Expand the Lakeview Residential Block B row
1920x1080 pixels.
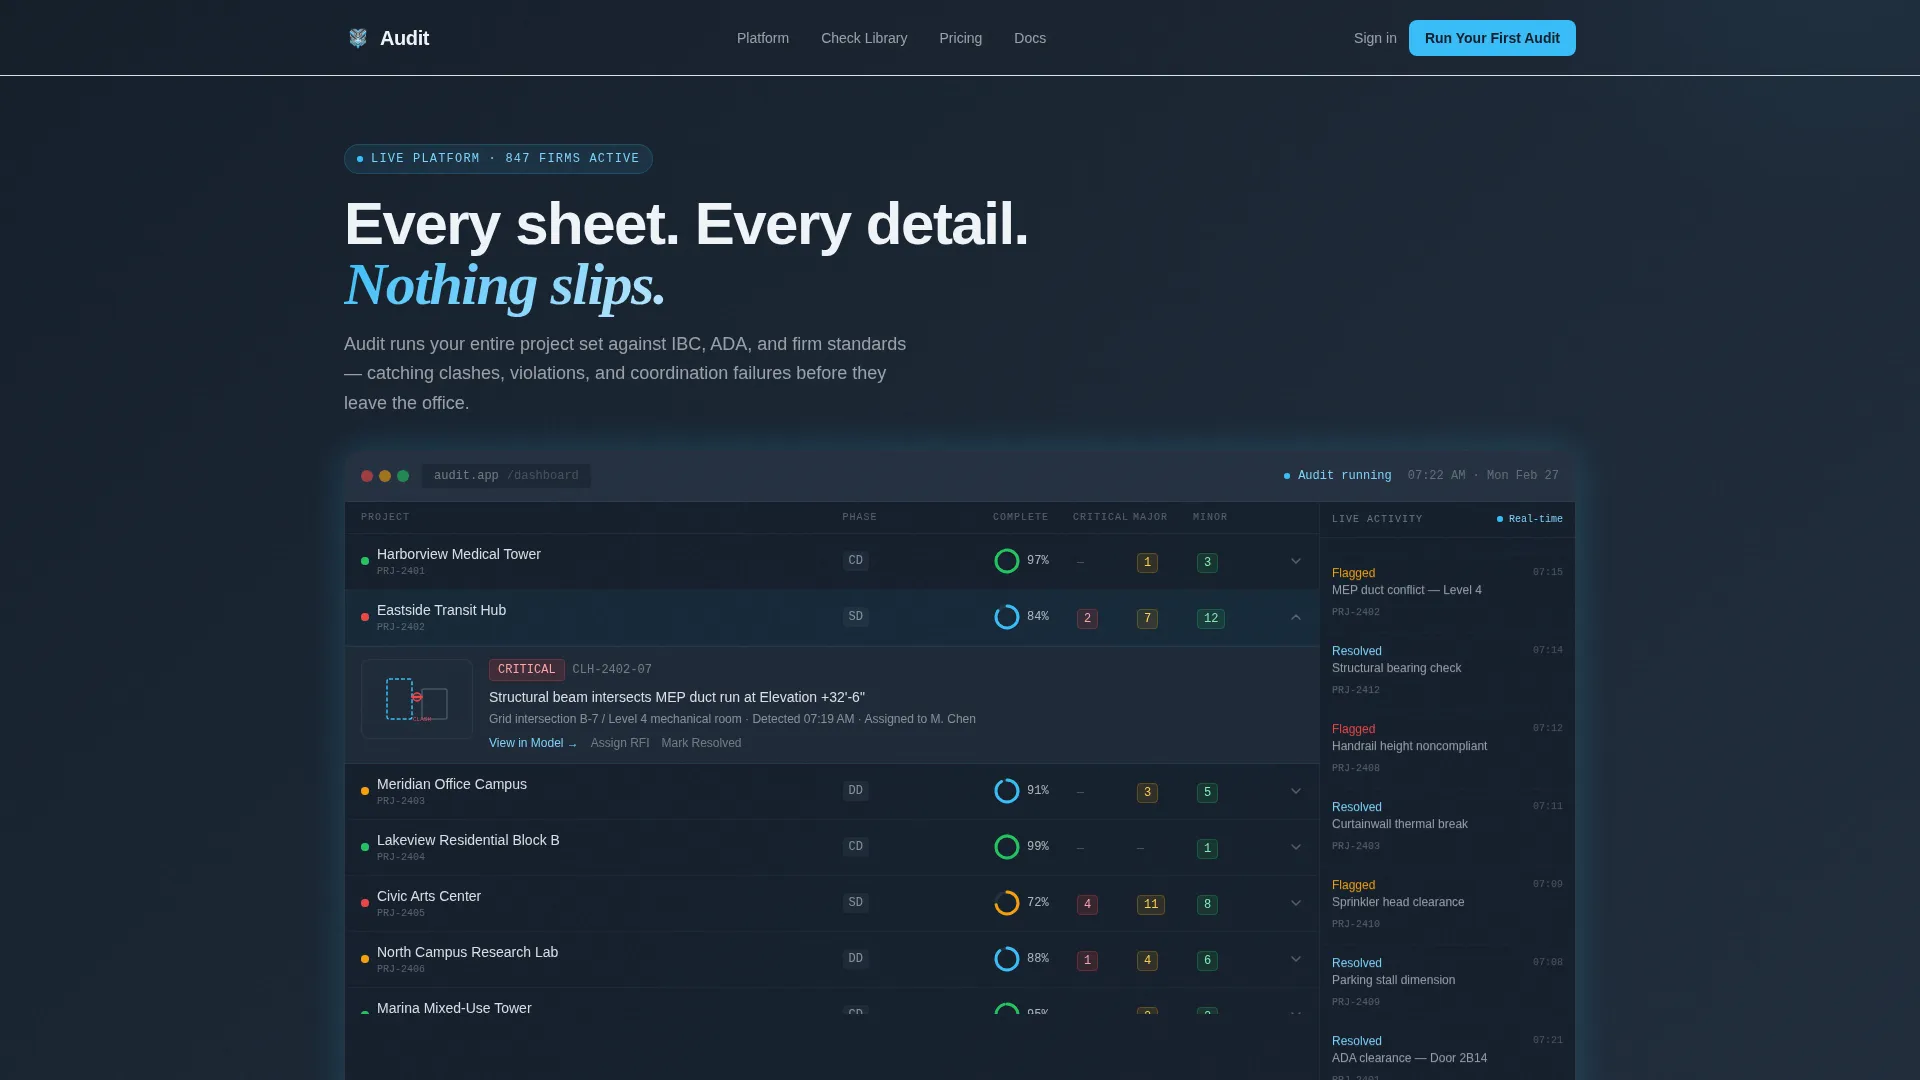pyautogui.click(x=1296, y=847)
